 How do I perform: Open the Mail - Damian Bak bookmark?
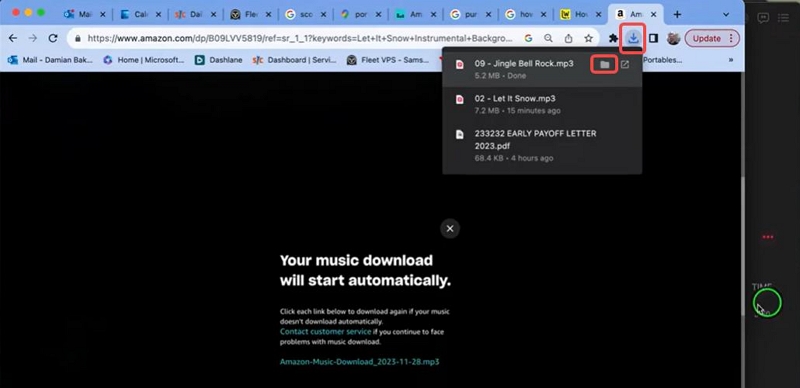[x=50, y=60]
